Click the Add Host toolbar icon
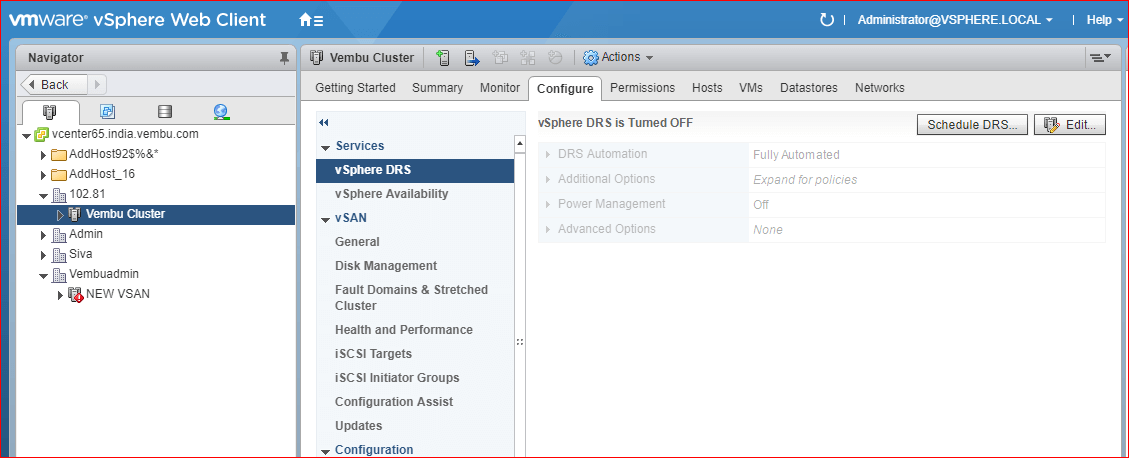This screenshot has width=1129, height=458. click(444, 58)
